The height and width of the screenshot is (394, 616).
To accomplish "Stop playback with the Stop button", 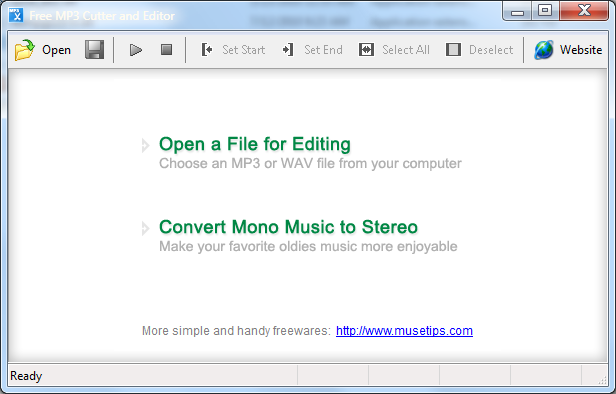I will [167, 49].
